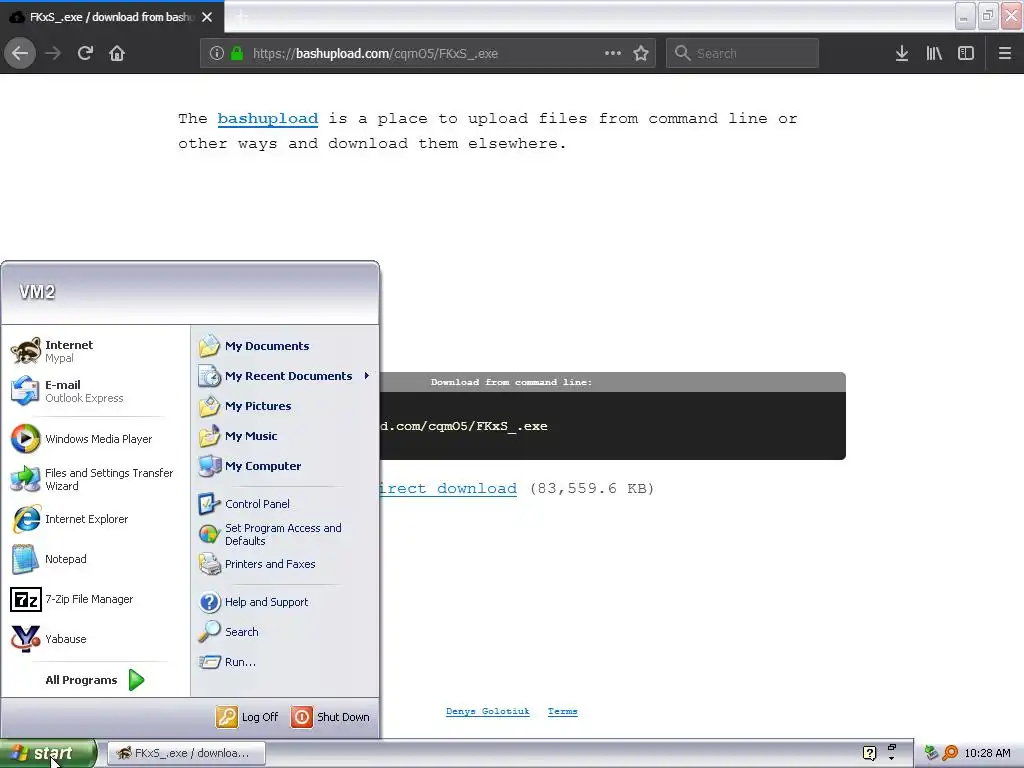Select FKxS_.exe taskbar window button

coord(186,753)
